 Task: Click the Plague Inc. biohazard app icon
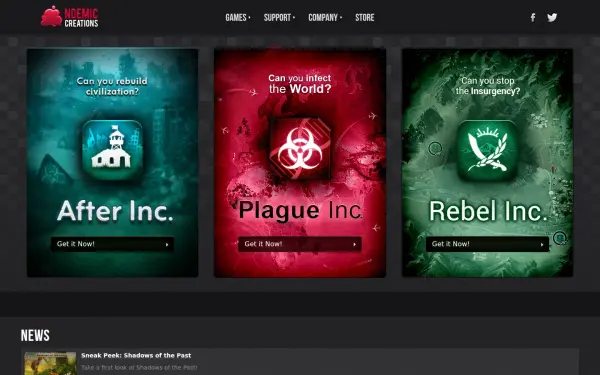(x=300, y=149)
